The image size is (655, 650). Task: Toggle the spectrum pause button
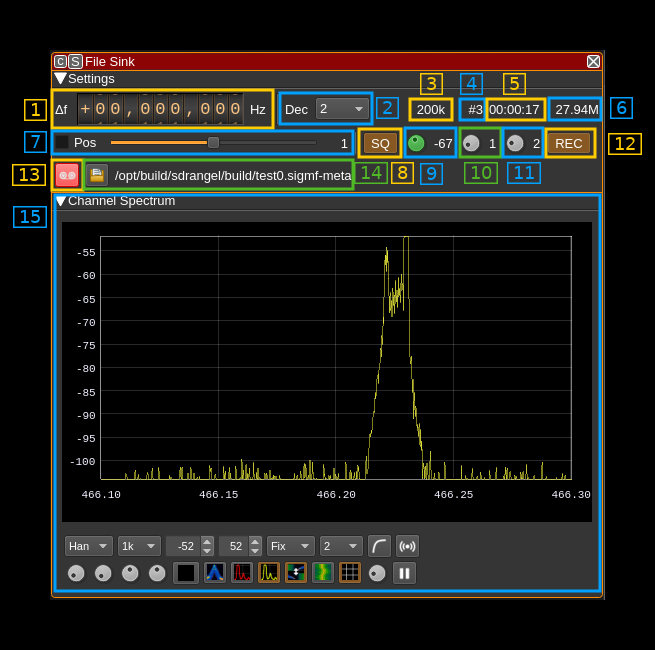(404, 573)
